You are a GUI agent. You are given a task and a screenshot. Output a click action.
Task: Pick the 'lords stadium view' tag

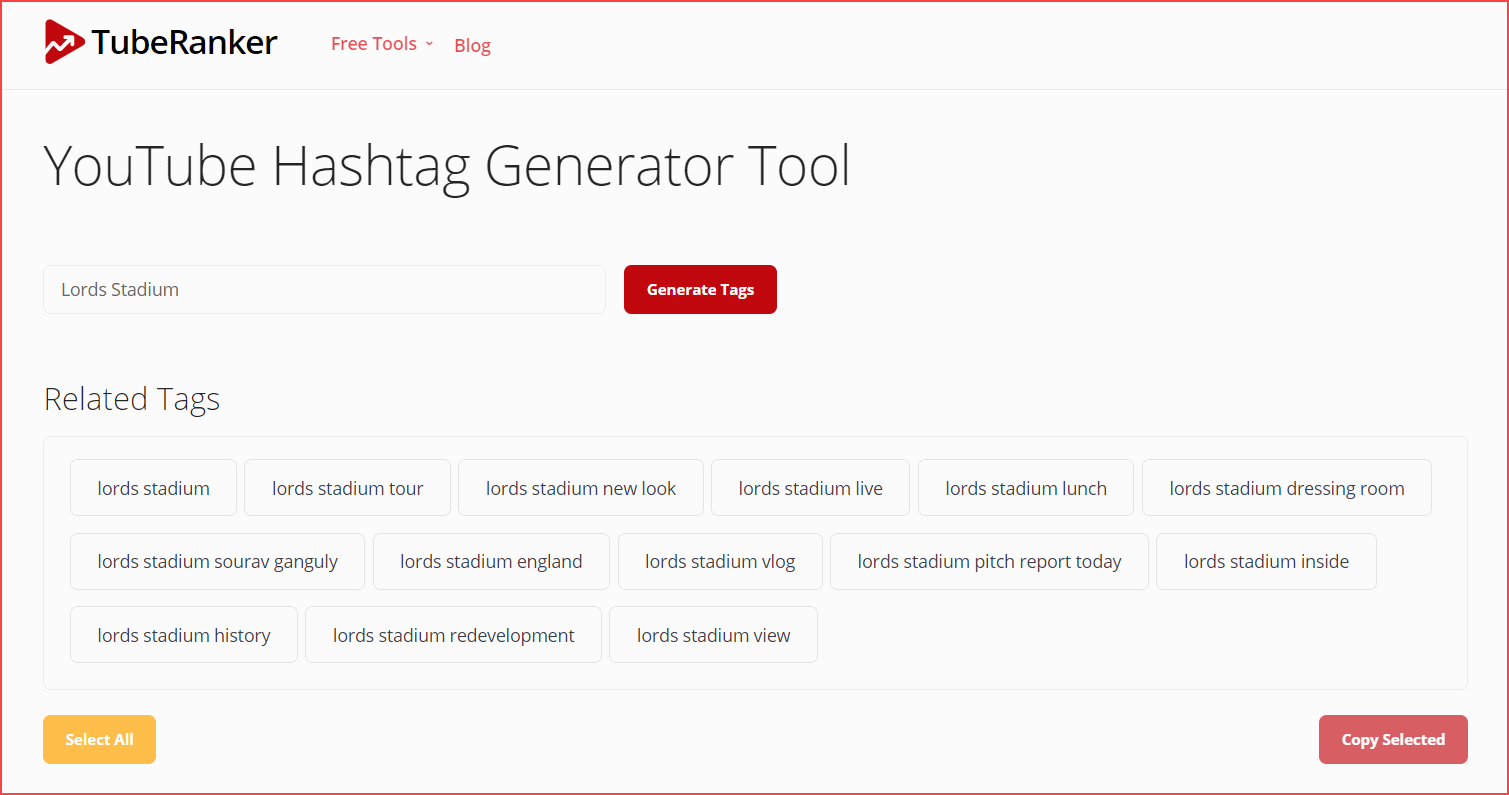point(713,634)
